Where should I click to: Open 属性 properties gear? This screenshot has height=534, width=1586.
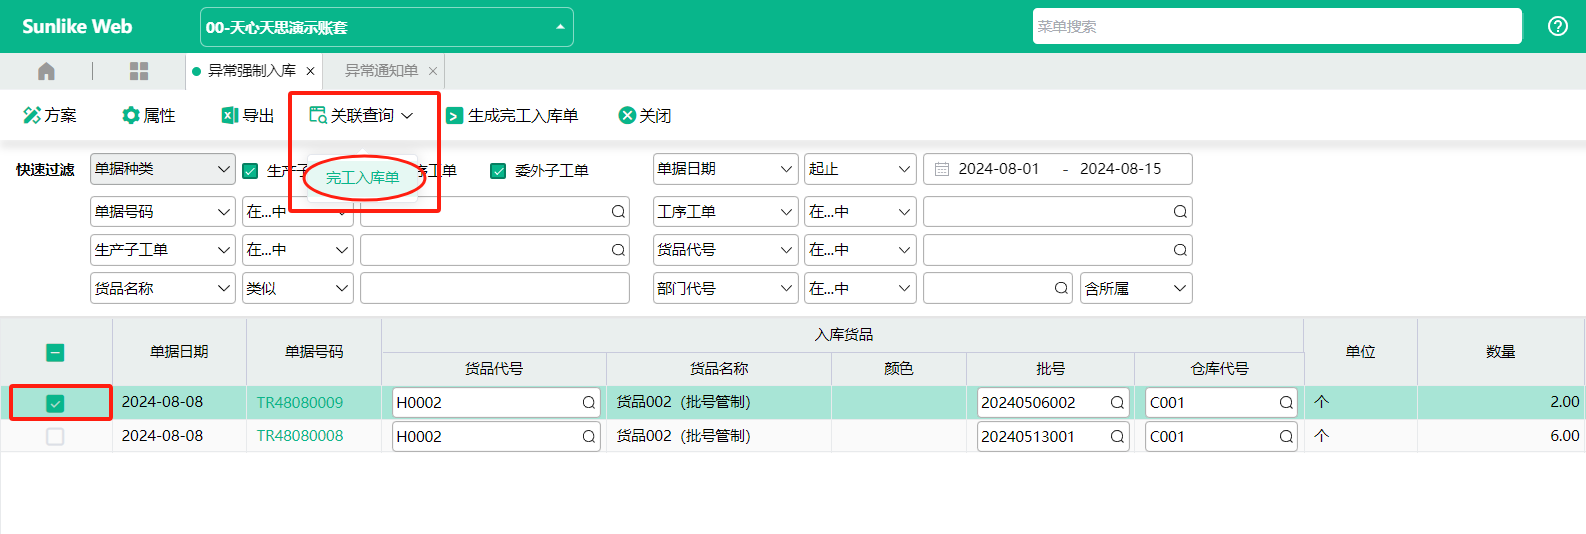tap(148, 116)
